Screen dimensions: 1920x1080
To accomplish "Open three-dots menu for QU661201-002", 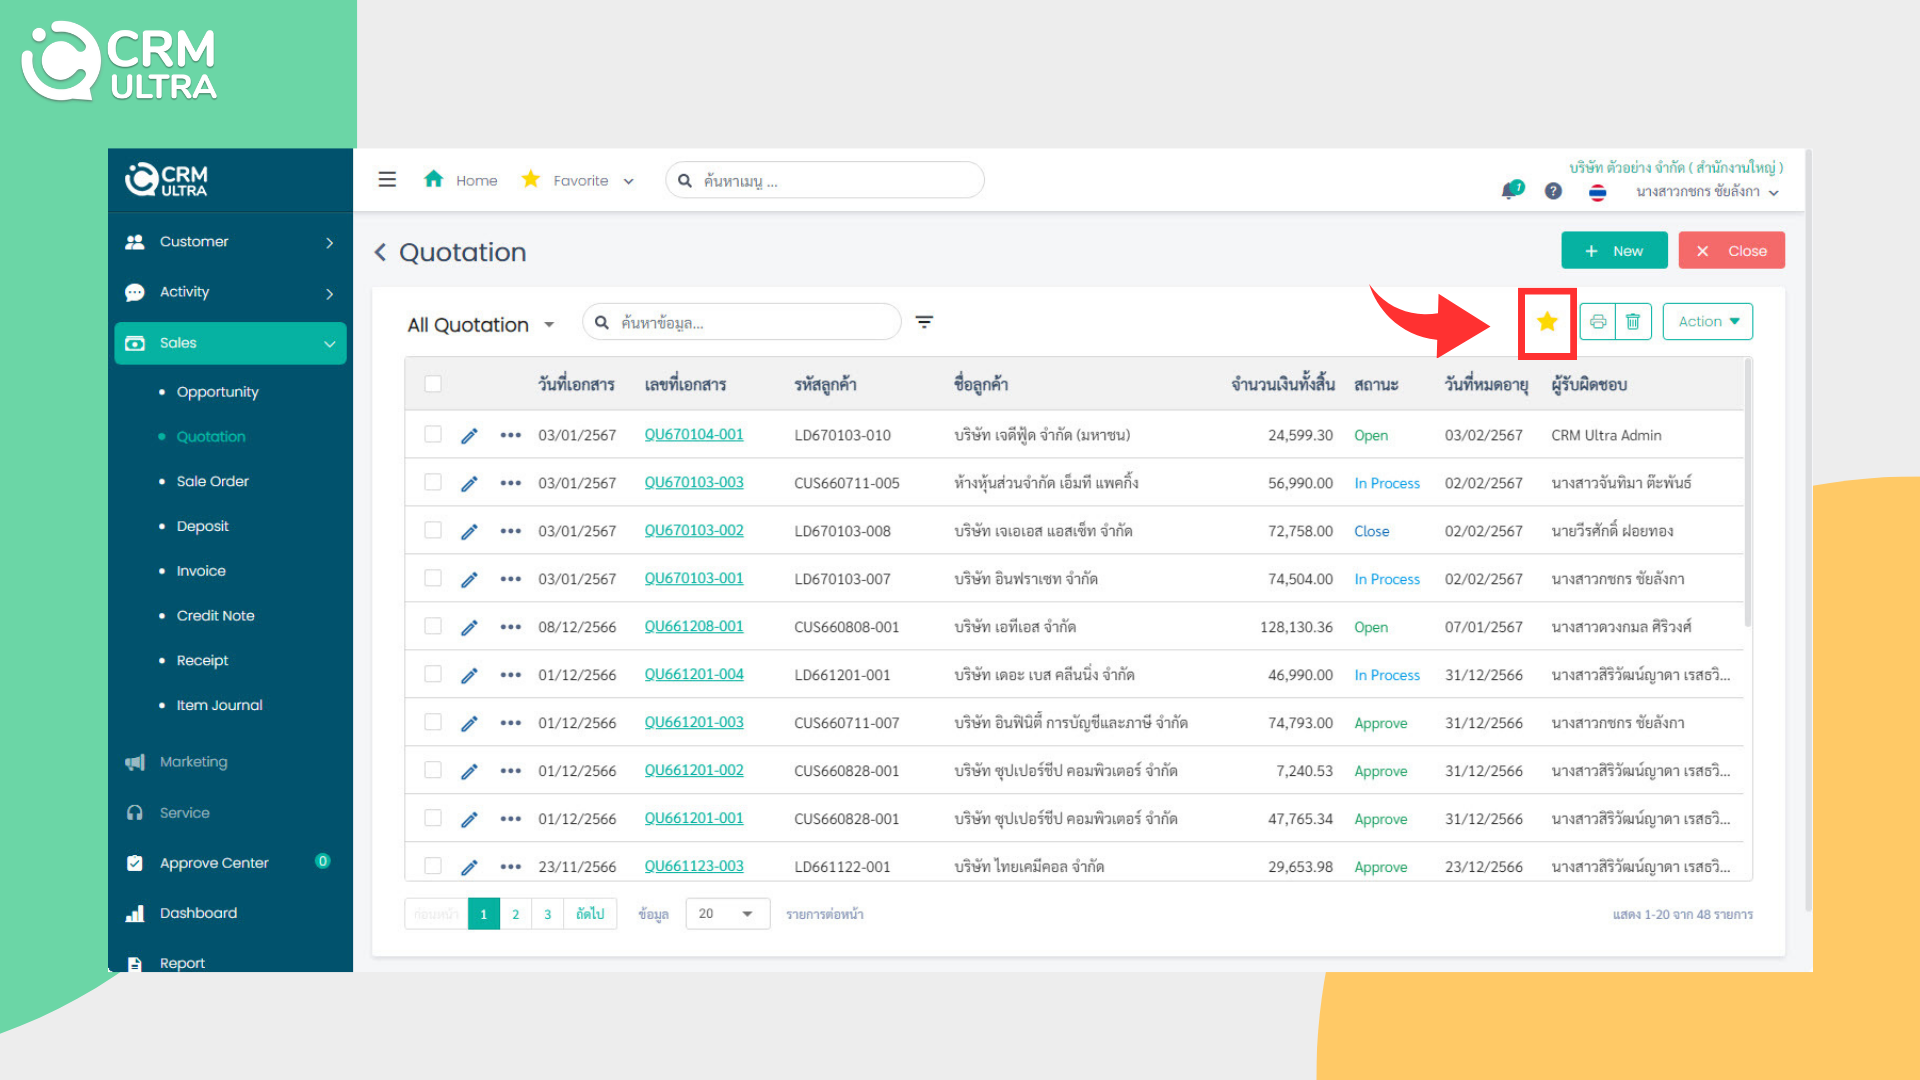I will click(x=511, y=772).
